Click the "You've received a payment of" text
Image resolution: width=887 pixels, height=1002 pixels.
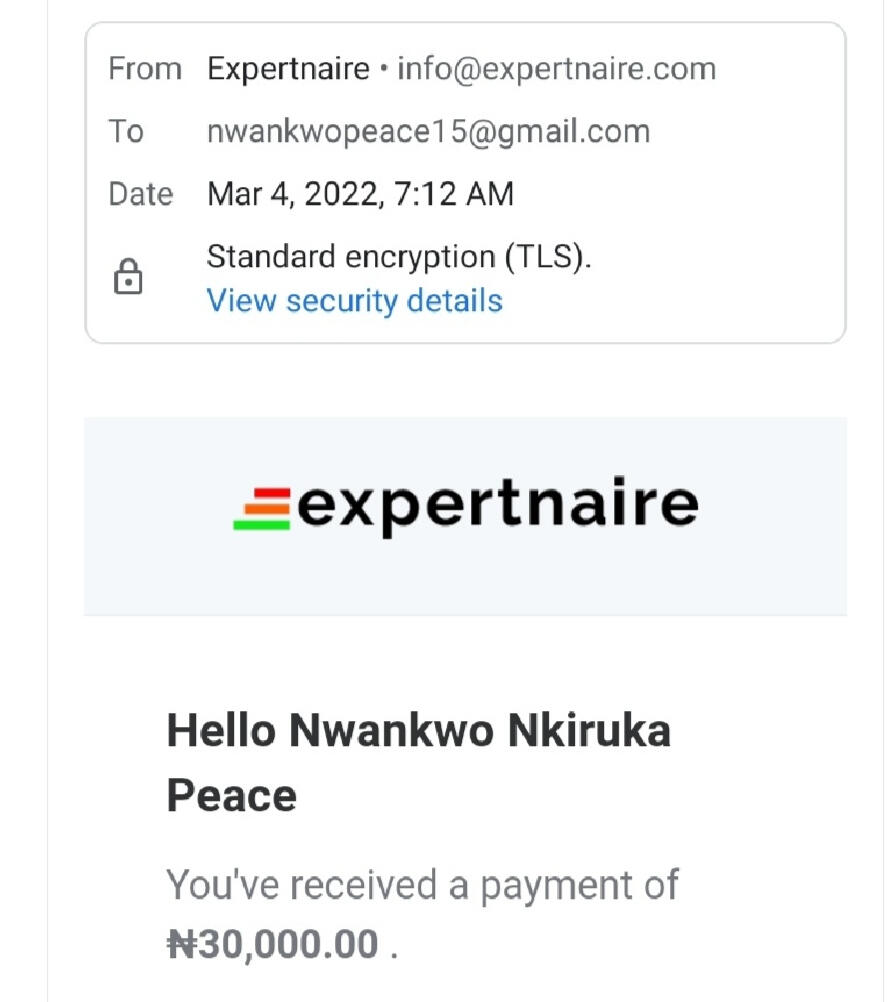tap(422, 885)
